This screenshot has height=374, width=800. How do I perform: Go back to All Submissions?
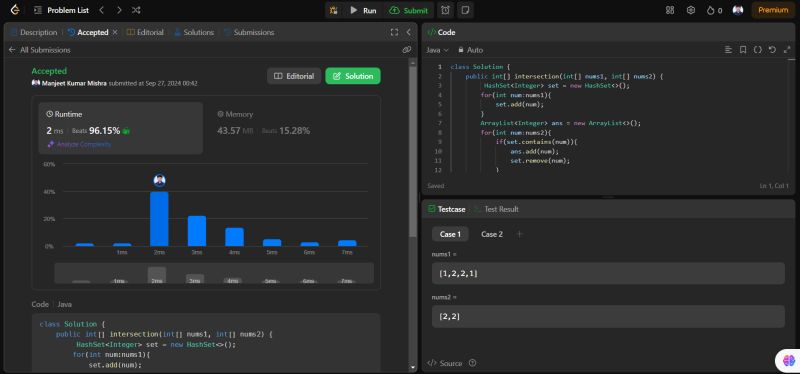tap(40, 50)
